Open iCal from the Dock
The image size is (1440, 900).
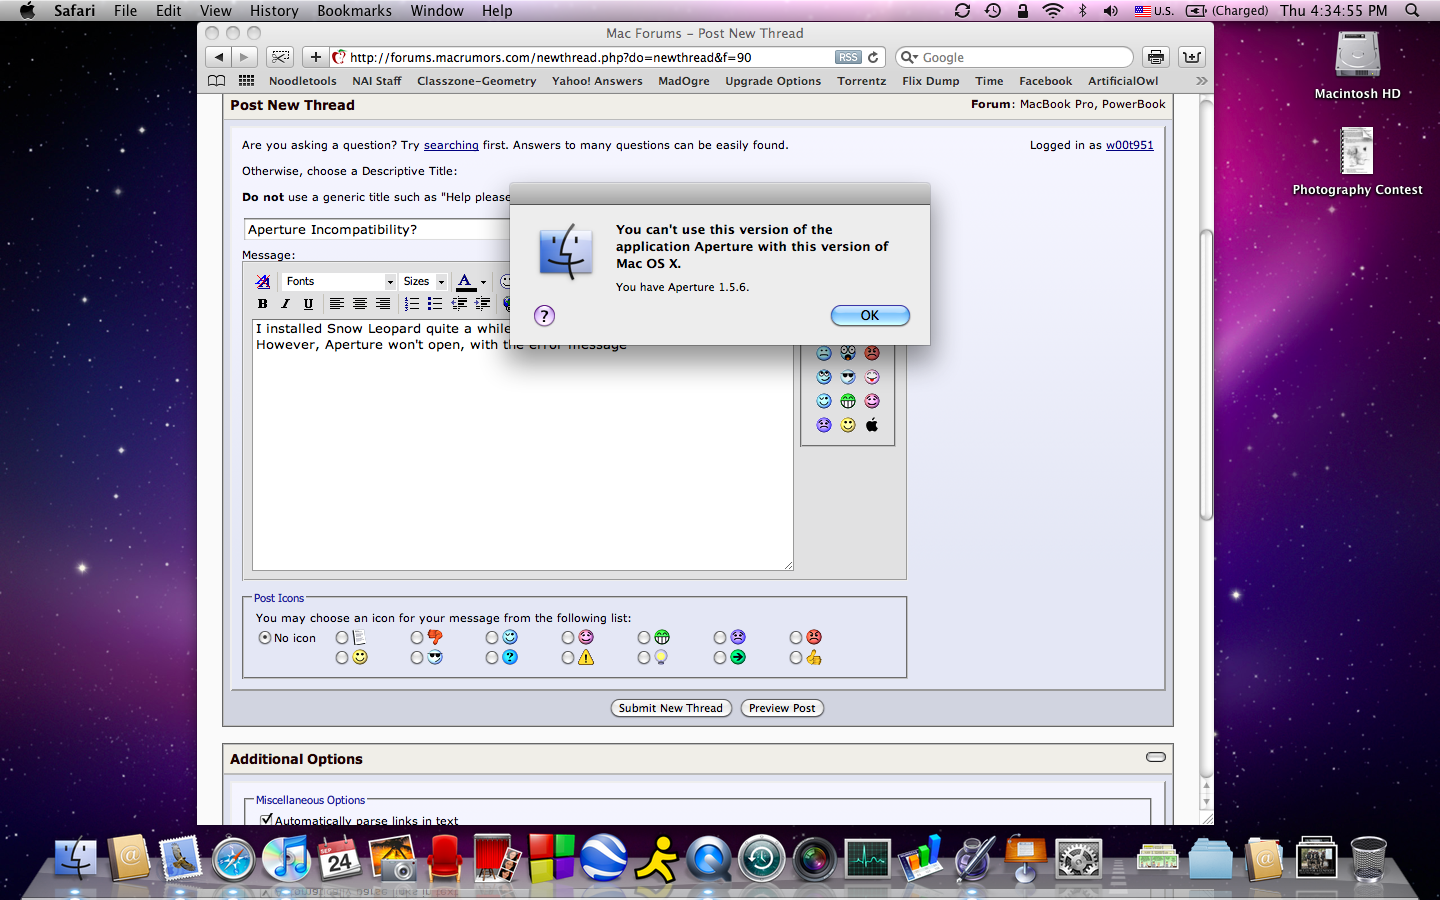[x=340, y=859]
